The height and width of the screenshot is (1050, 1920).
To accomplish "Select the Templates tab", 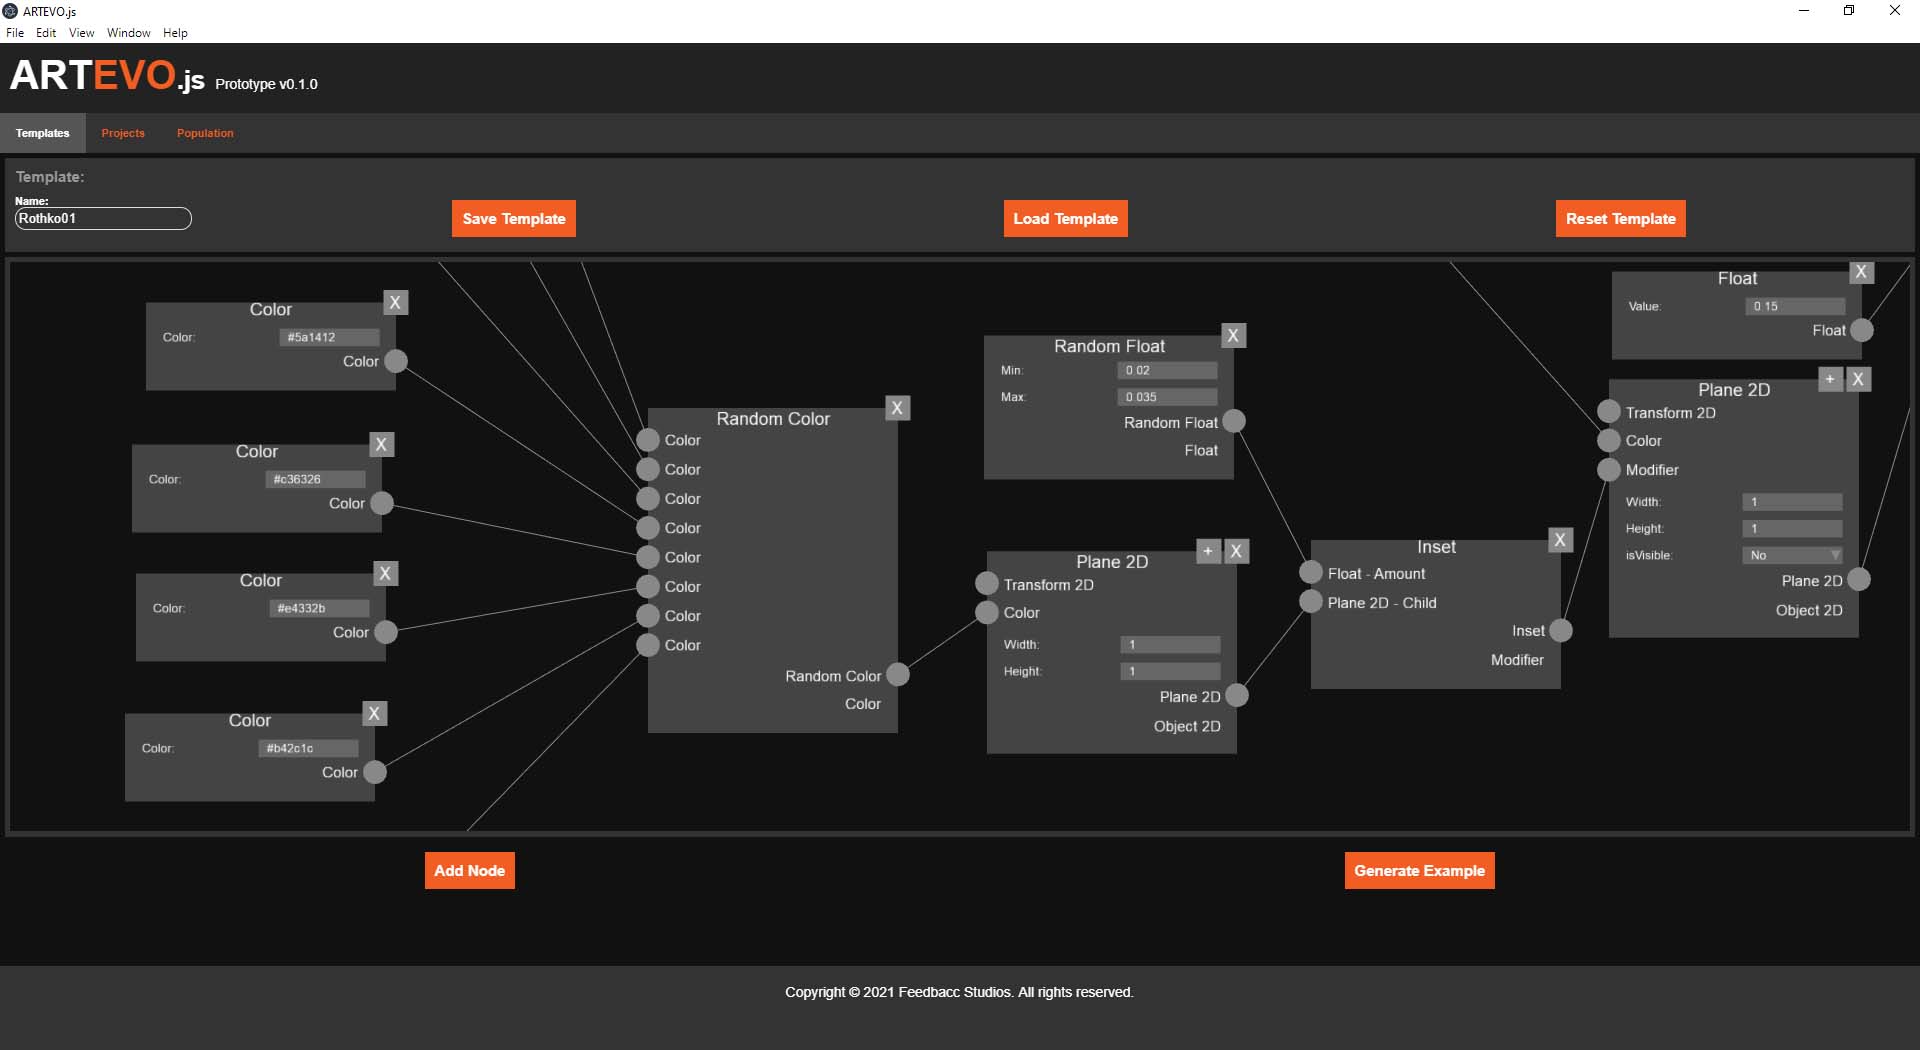I will click(x=43, y=133).
